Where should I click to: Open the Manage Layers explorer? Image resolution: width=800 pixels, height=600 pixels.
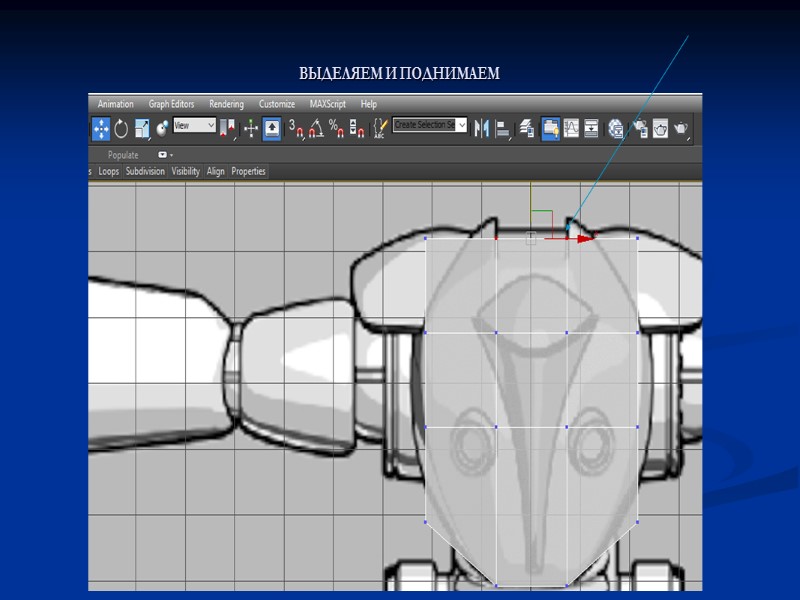[x=527, y=128]
